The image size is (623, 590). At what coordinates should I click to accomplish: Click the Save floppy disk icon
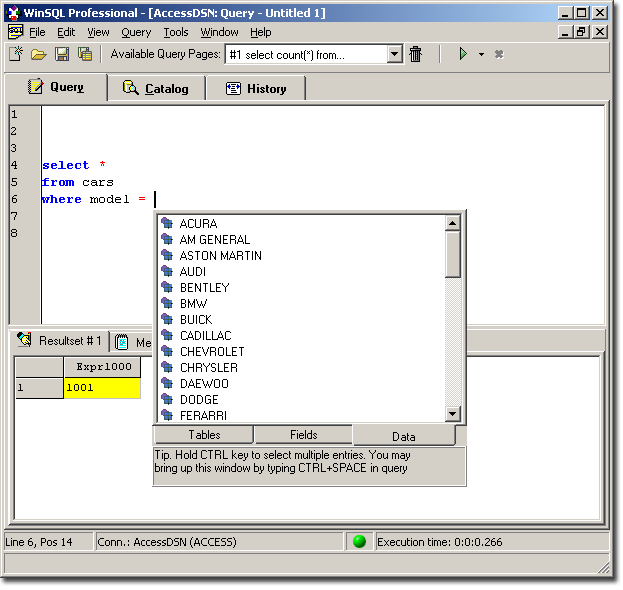coord(62,54)
